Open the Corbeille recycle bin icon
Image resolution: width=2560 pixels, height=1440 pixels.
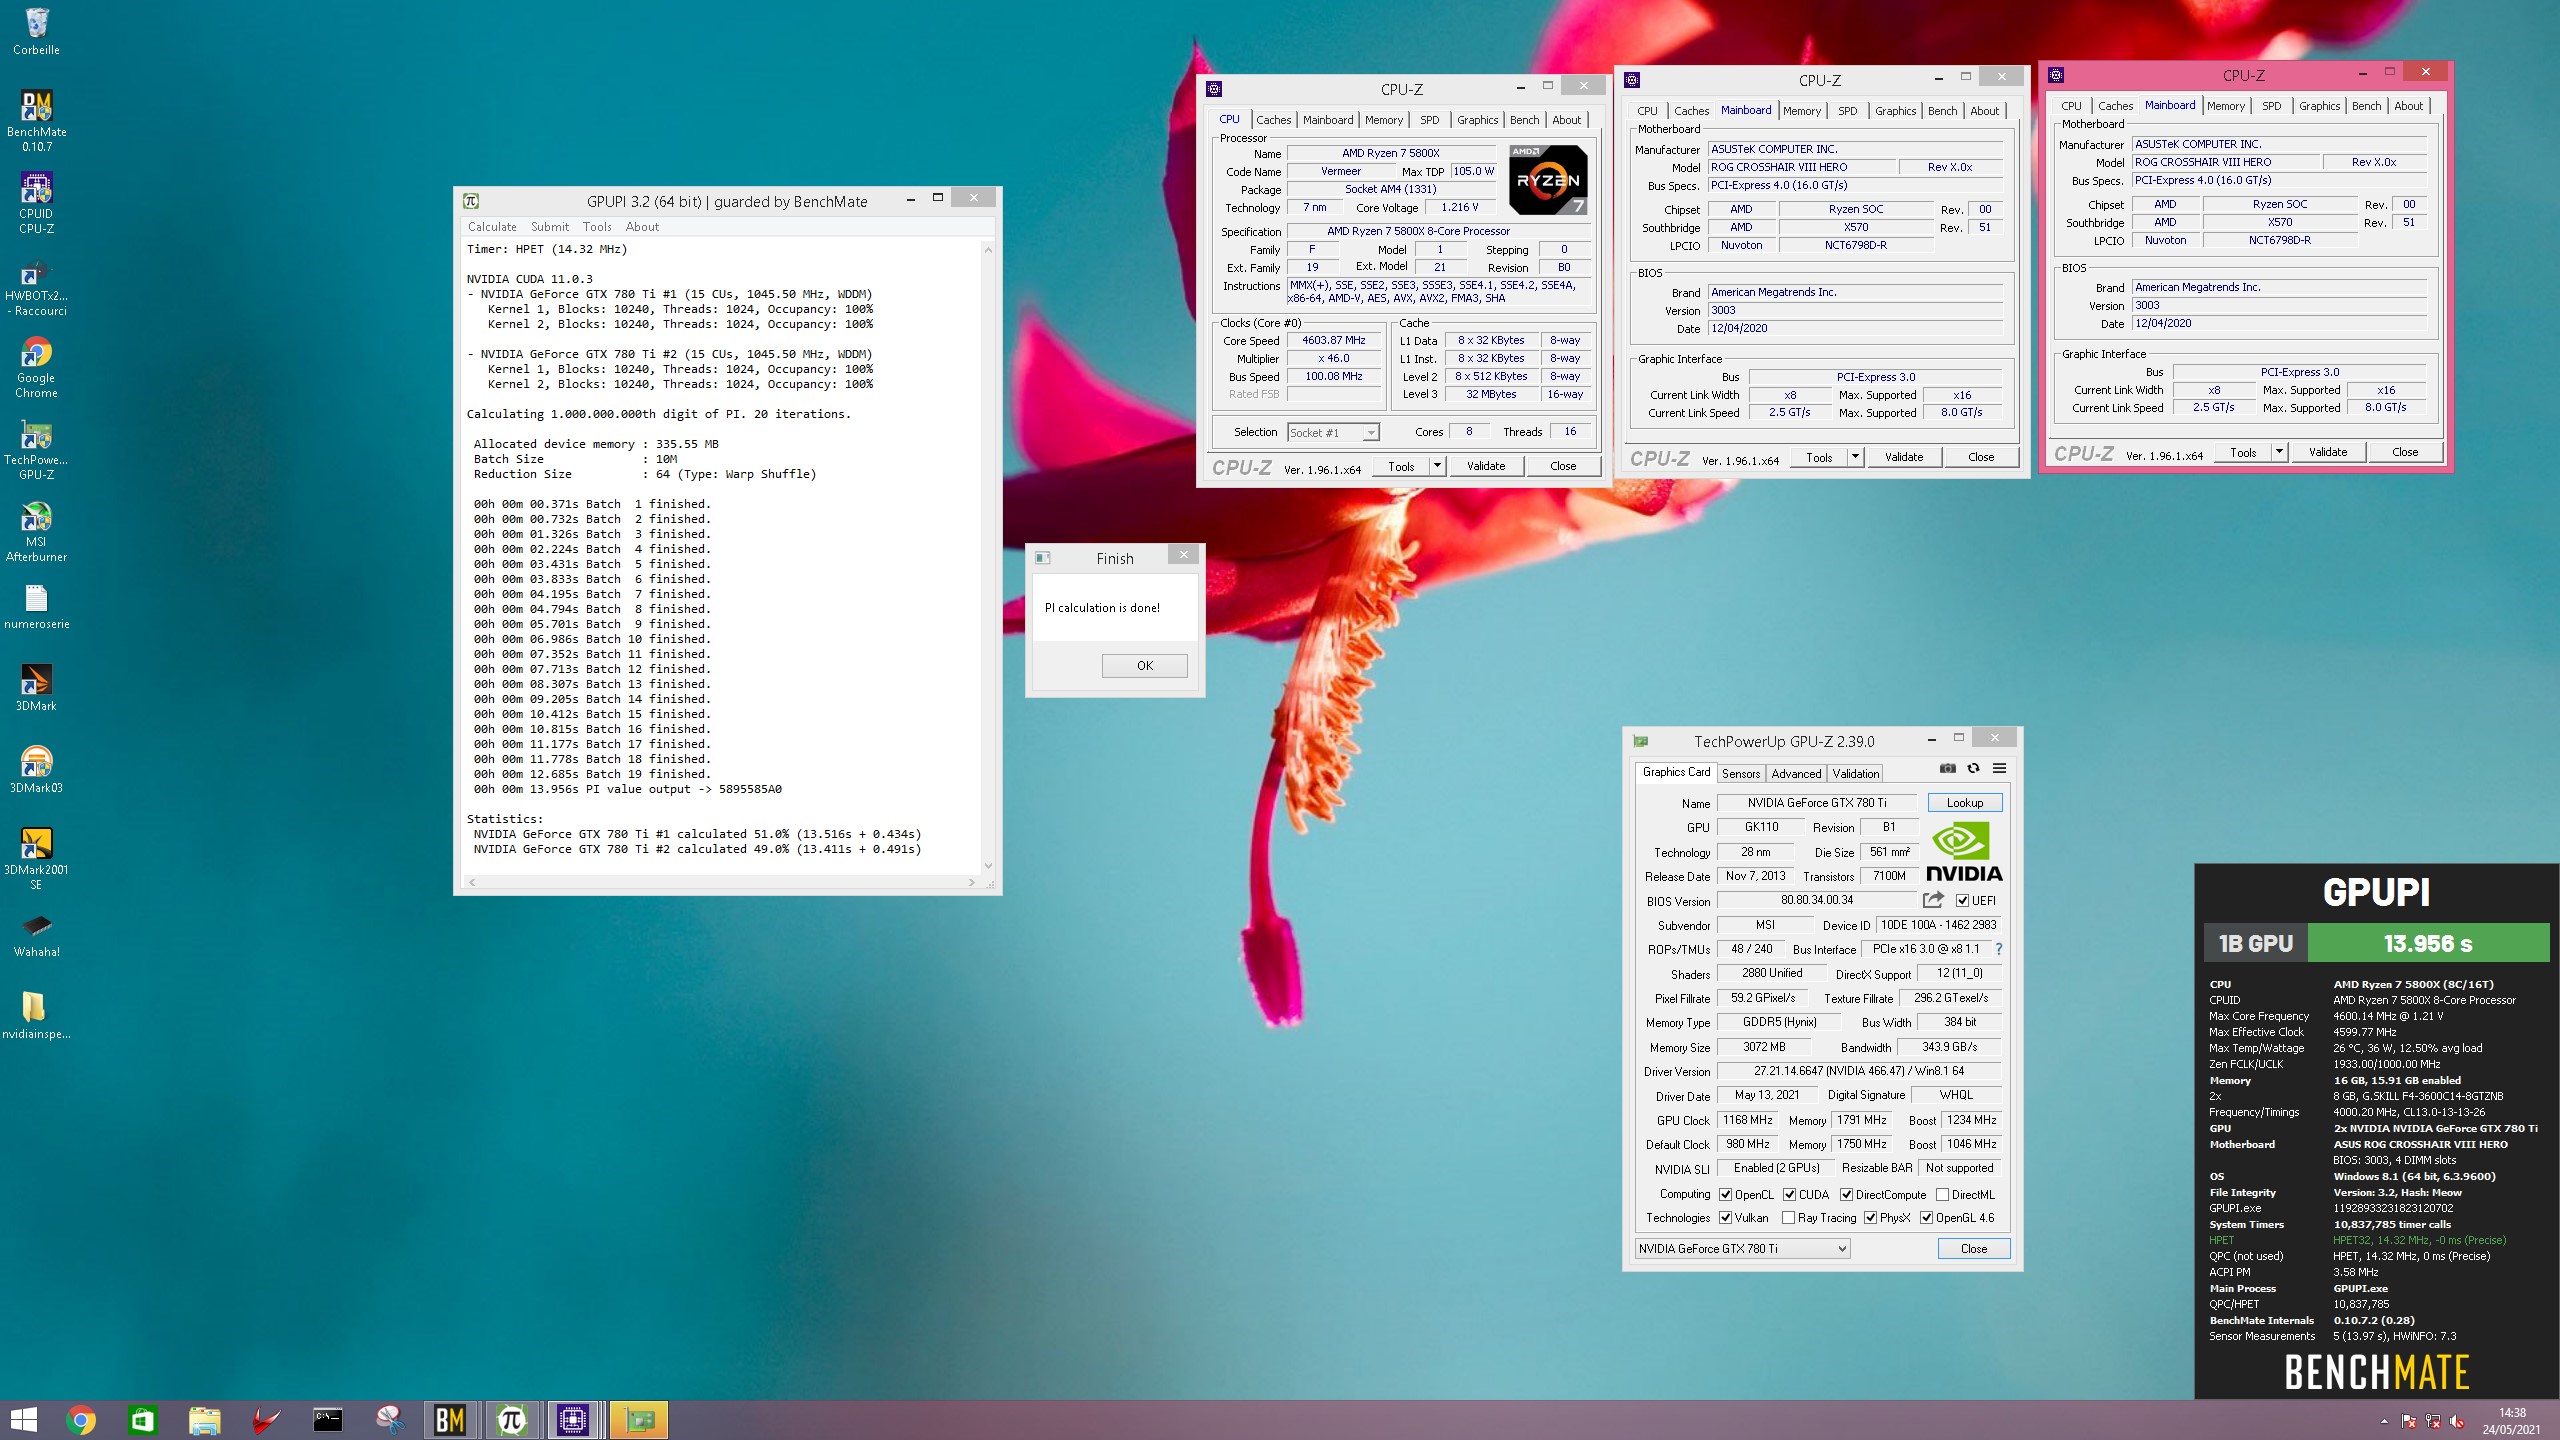36,31
